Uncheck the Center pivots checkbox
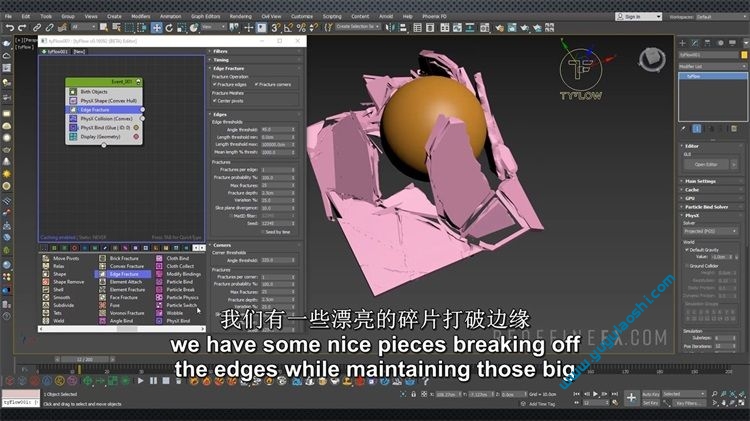The image size is (750, 421). (214, 101)
